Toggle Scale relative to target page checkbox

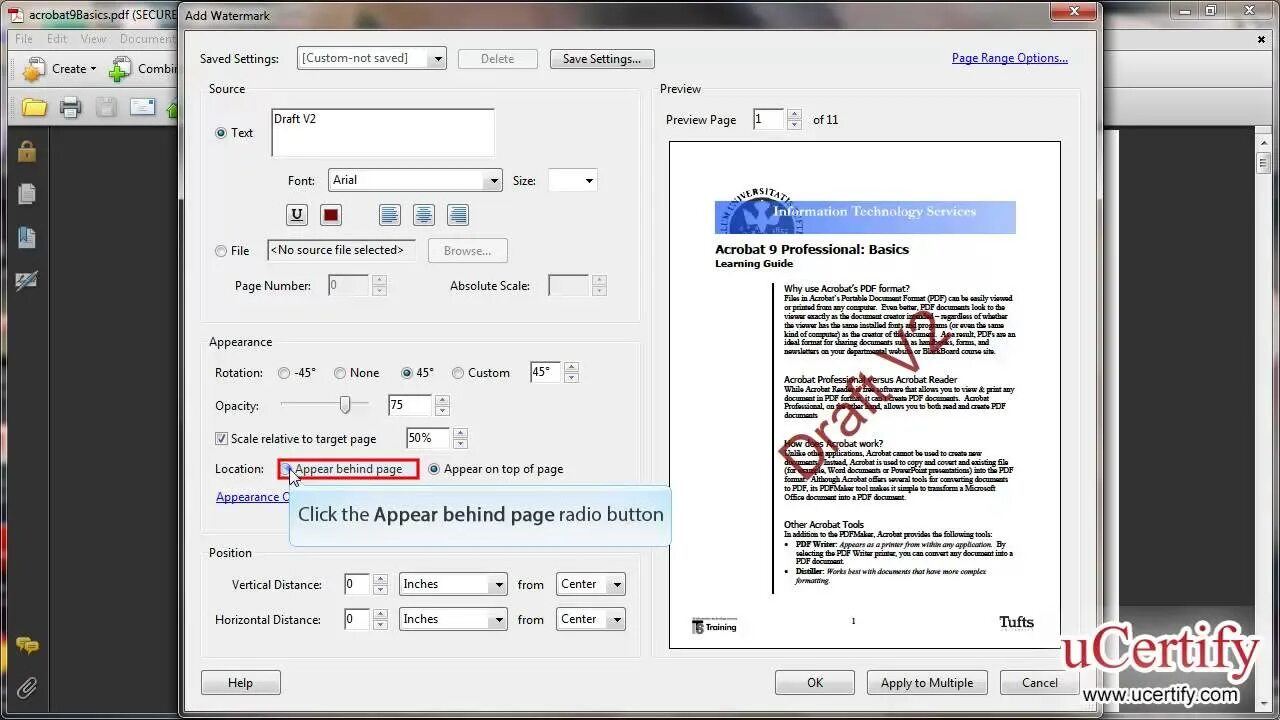coord(222,439)
